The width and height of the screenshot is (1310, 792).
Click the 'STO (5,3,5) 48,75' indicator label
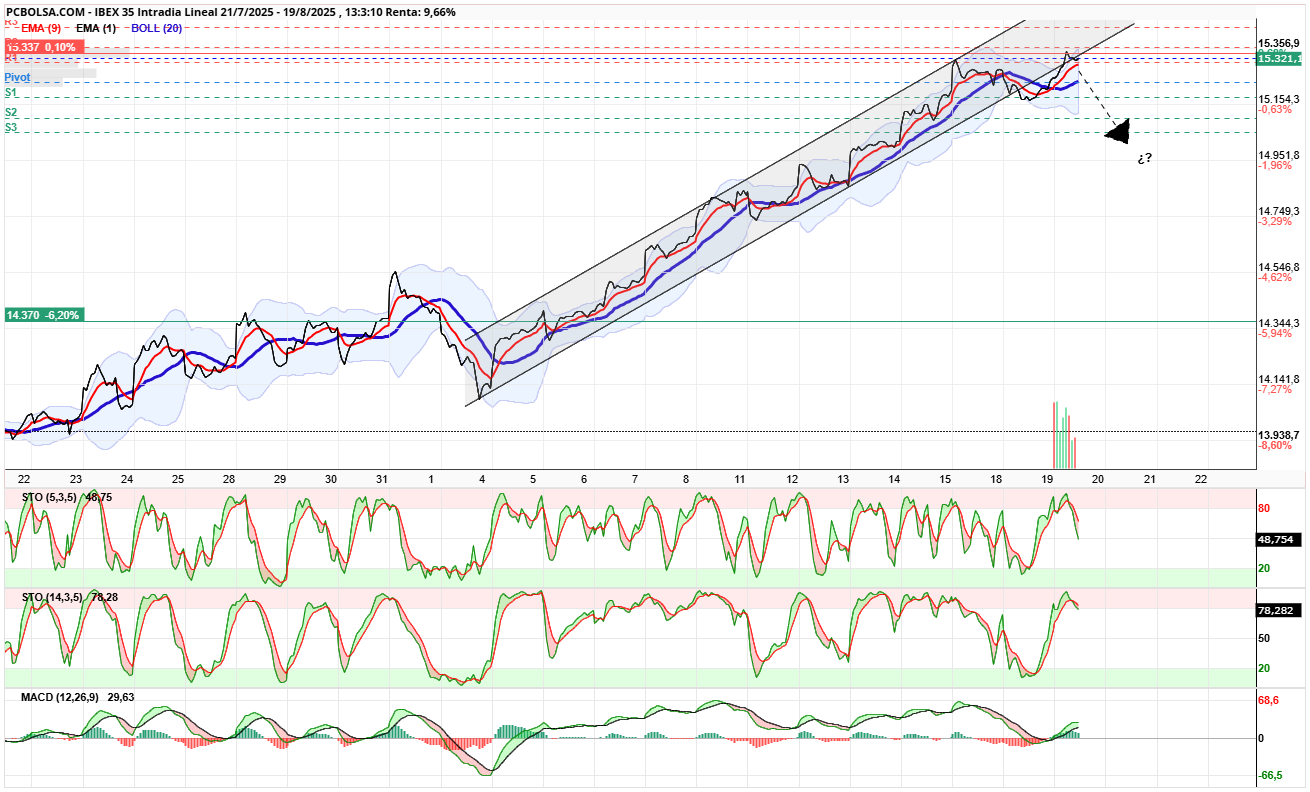click(x=66, y=496)
